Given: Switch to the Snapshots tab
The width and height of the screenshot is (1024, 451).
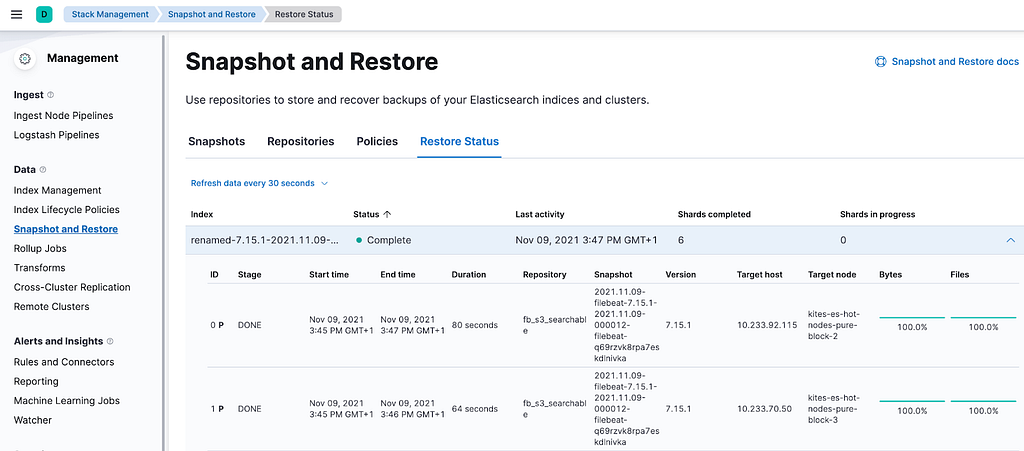Looking at the screenshot, I should click(x=217, y=141).
